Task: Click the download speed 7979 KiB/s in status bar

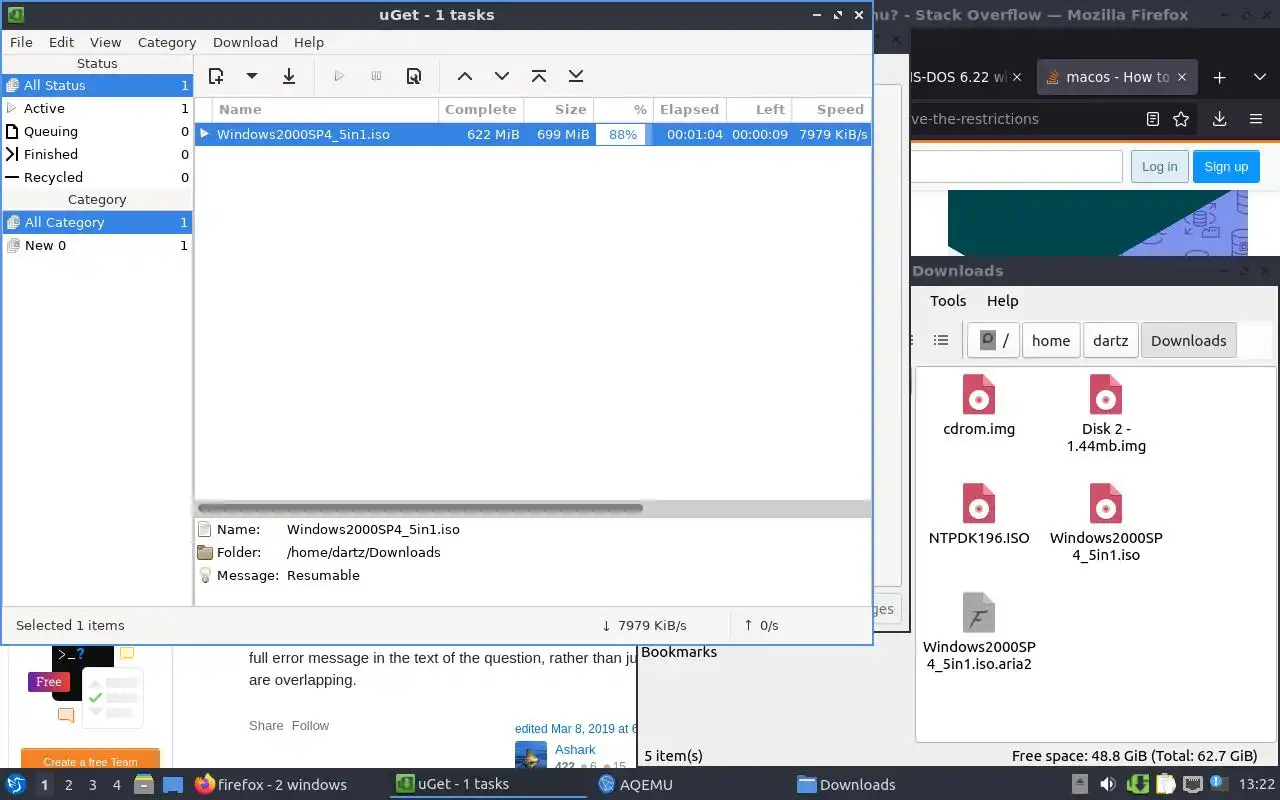Action: (644, 625)
